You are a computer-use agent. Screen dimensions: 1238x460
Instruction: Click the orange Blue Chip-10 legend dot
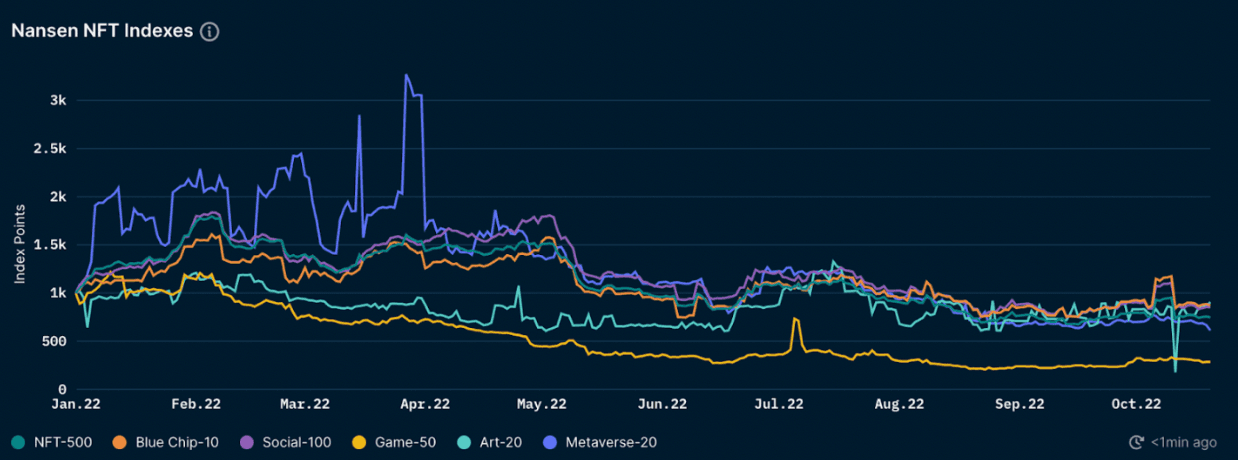(118, 442)
